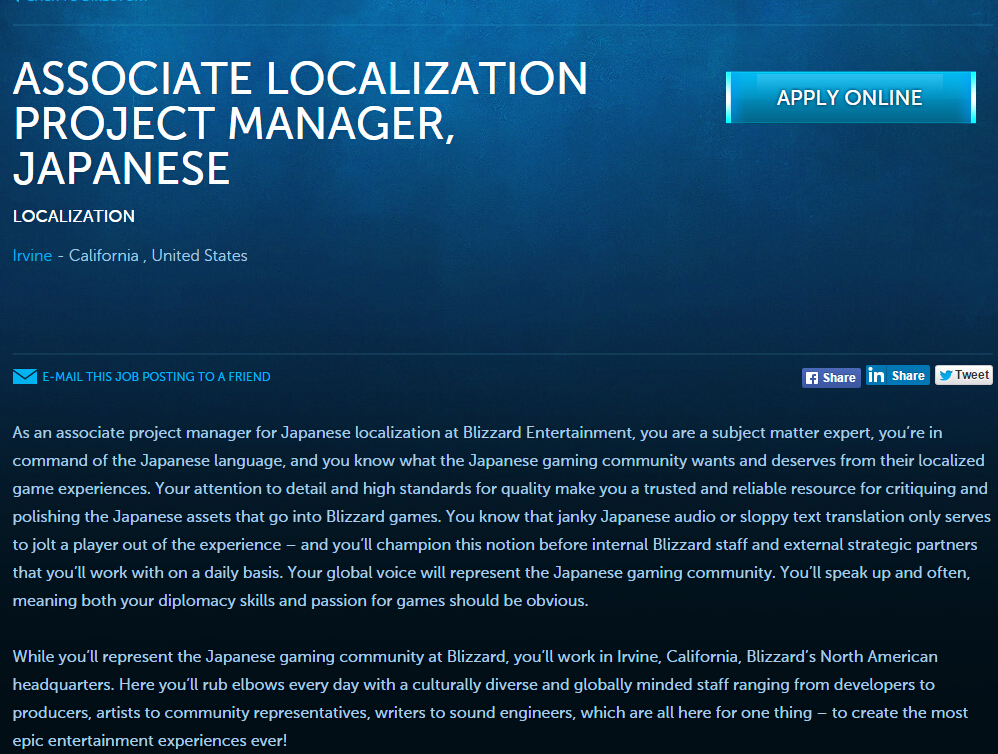
Task: Click the 'United States' location text
Action: click(199, 256)
